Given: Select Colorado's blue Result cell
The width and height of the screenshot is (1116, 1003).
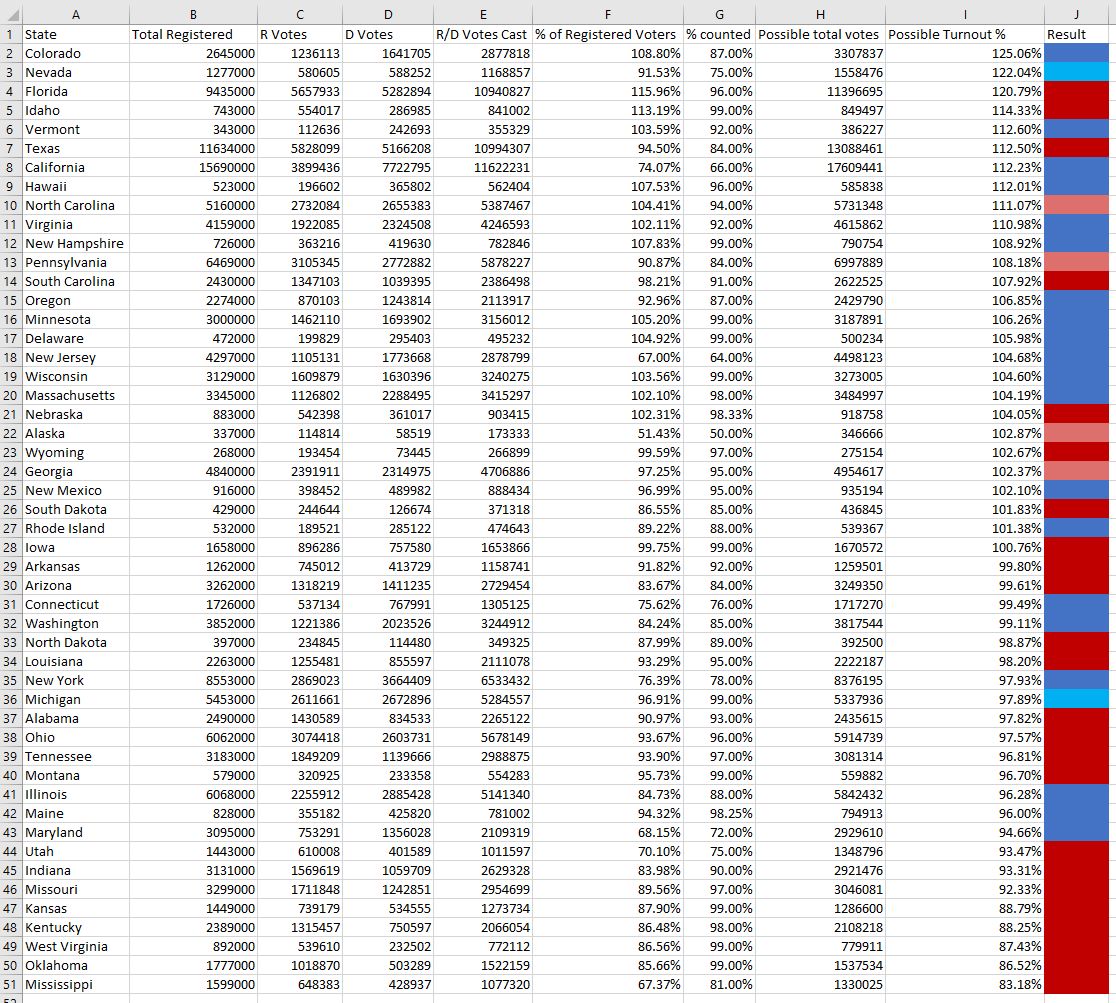Looking at the screenshot, I should tap(1079, 53).
